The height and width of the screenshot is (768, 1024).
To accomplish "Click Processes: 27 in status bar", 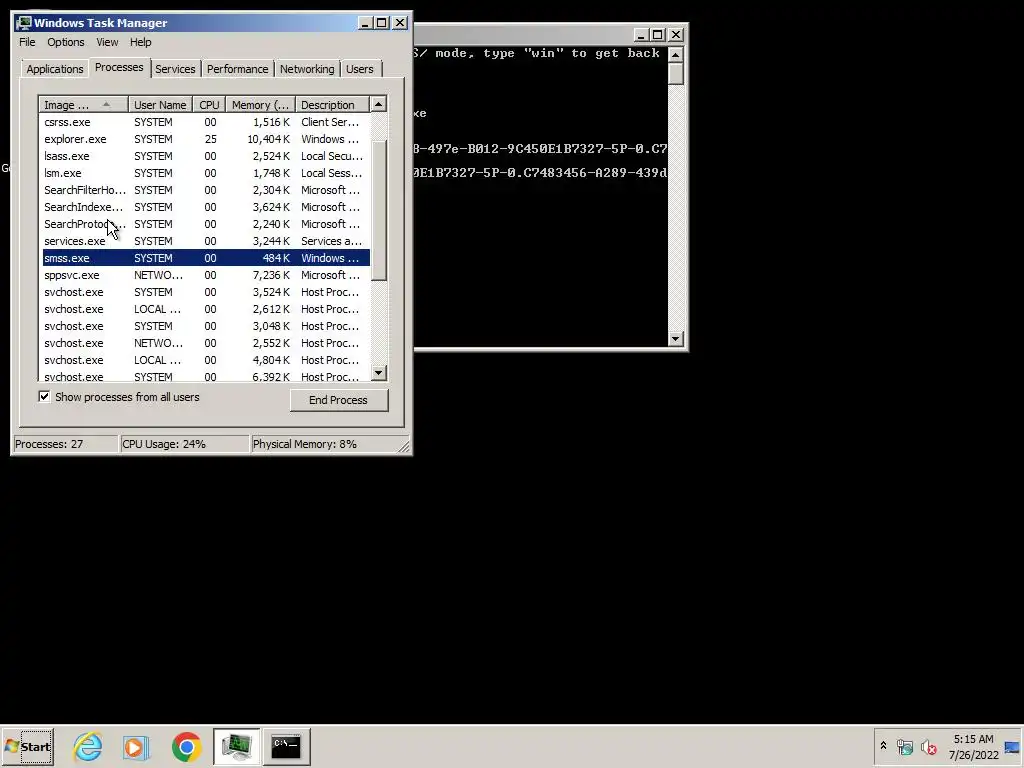I will (x=65, y=444).
